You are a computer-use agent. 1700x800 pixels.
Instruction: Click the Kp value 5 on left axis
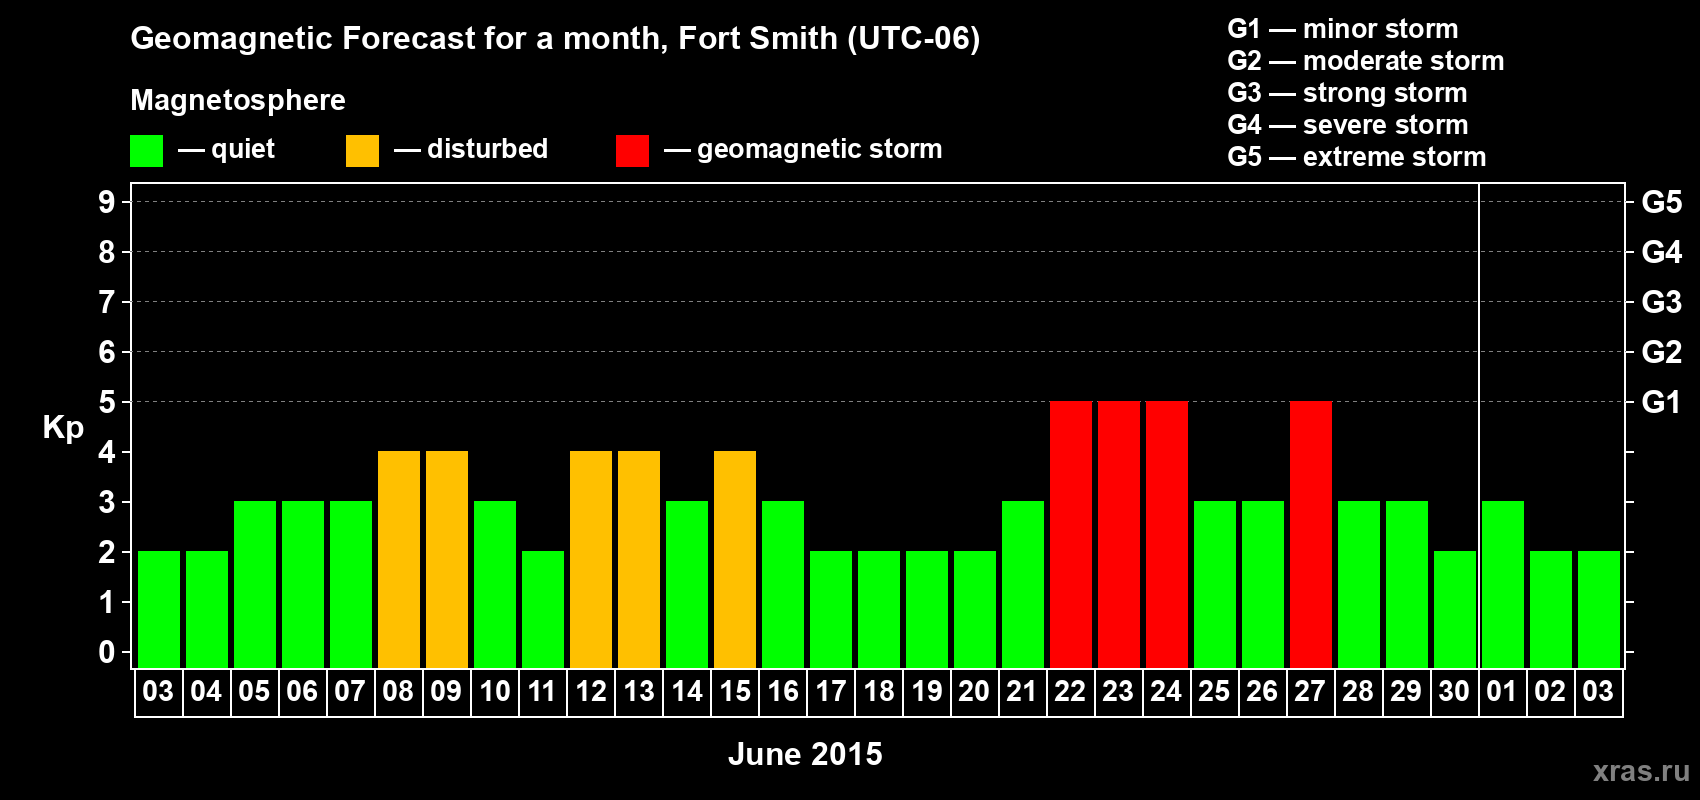pyautogui.click(x=107, y=402)
